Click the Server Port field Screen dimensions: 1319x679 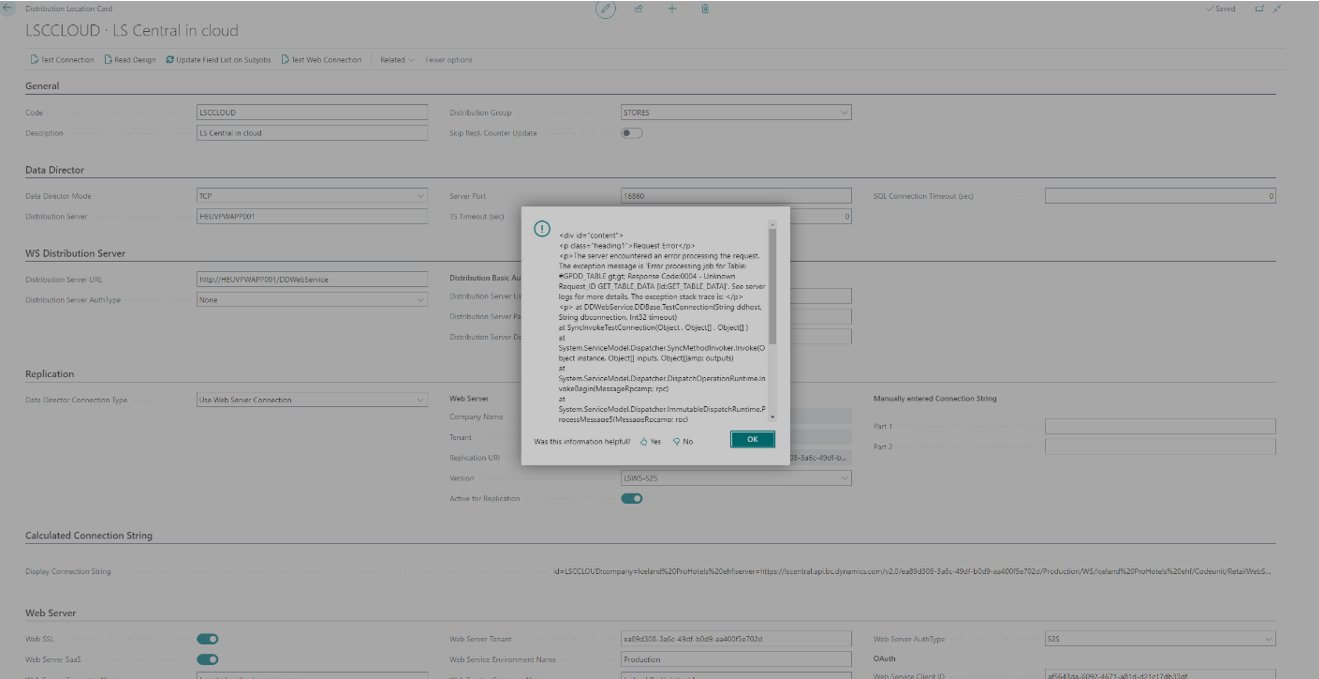click(736, 196)
